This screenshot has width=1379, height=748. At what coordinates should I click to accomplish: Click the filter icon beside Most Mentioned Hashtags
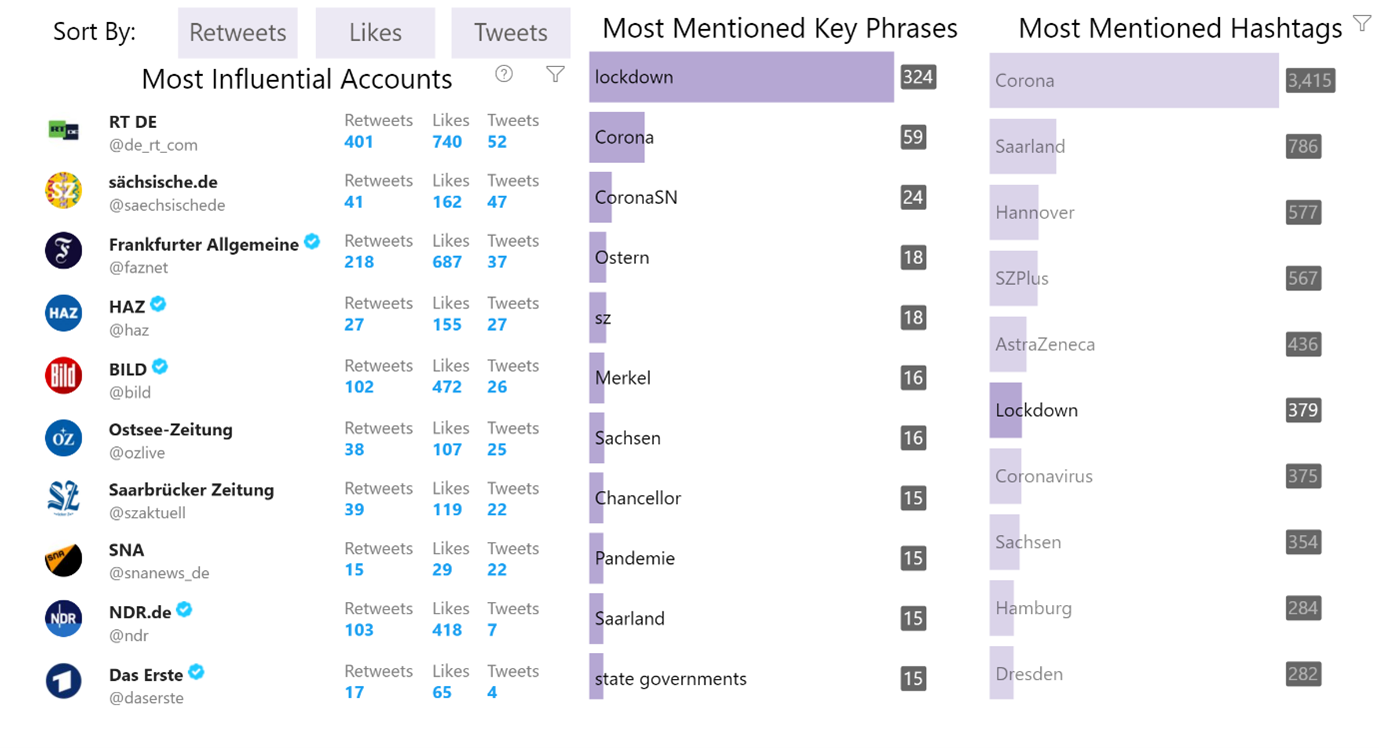[x=1361, y=23]
